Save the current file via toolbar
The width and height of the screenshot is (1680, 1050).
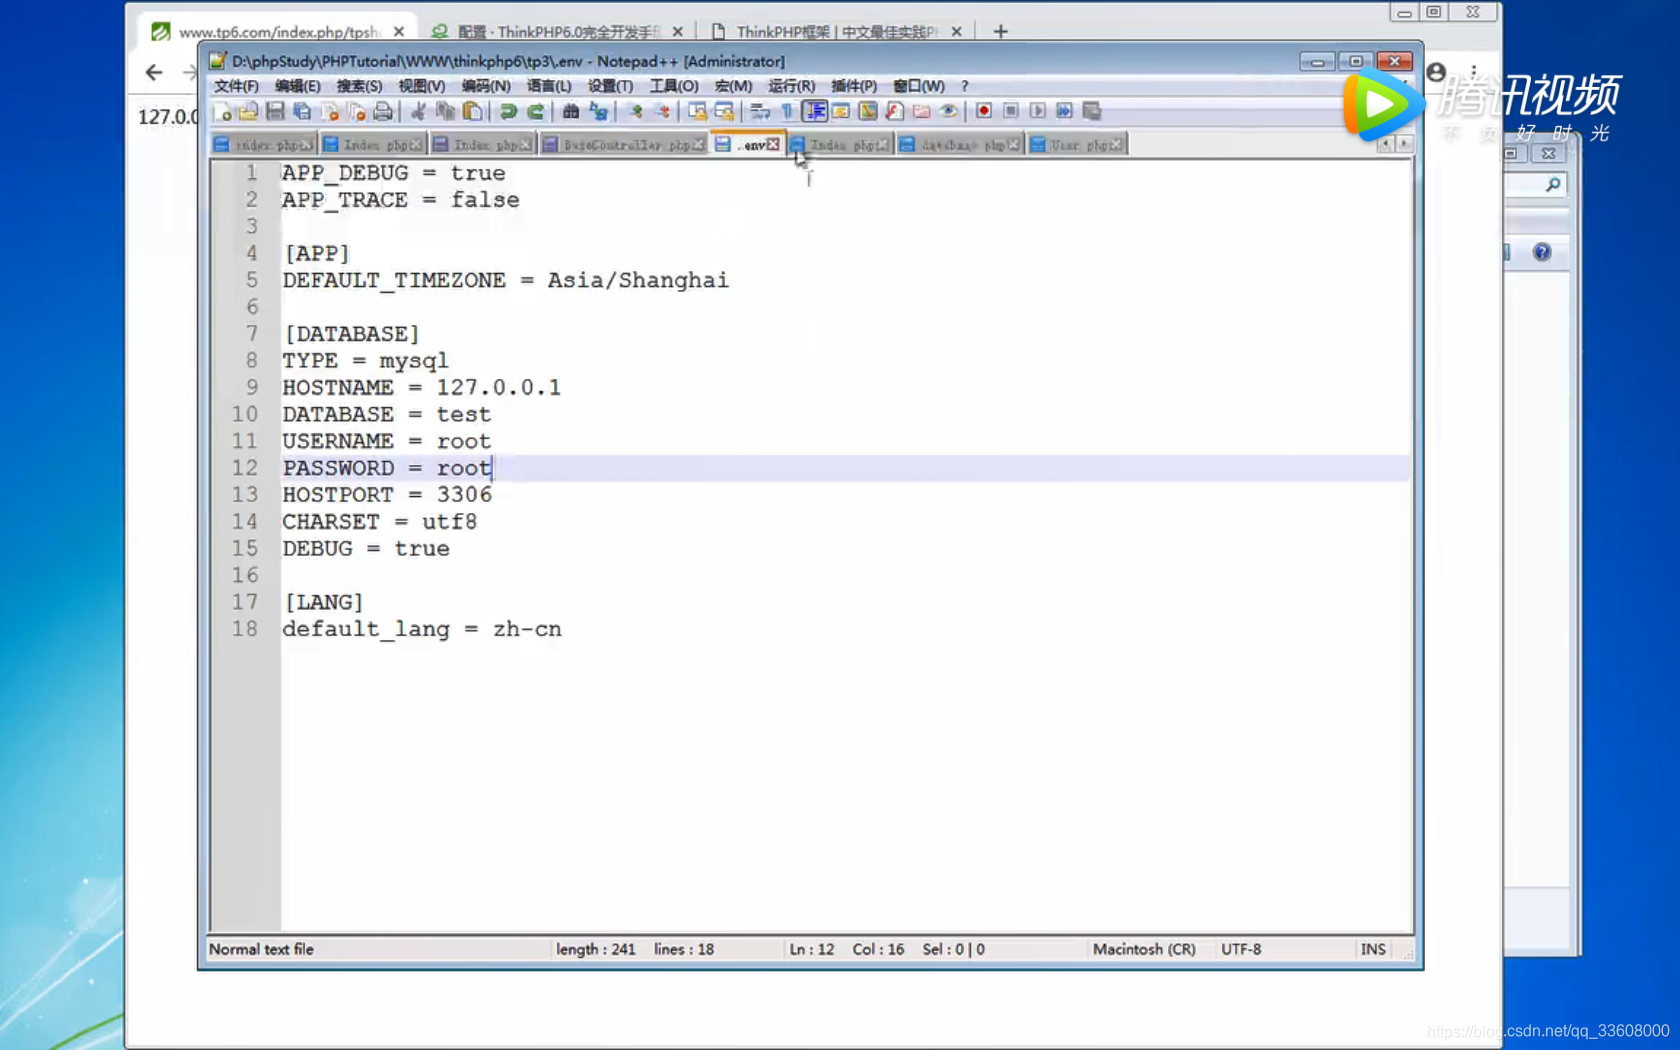275,111
